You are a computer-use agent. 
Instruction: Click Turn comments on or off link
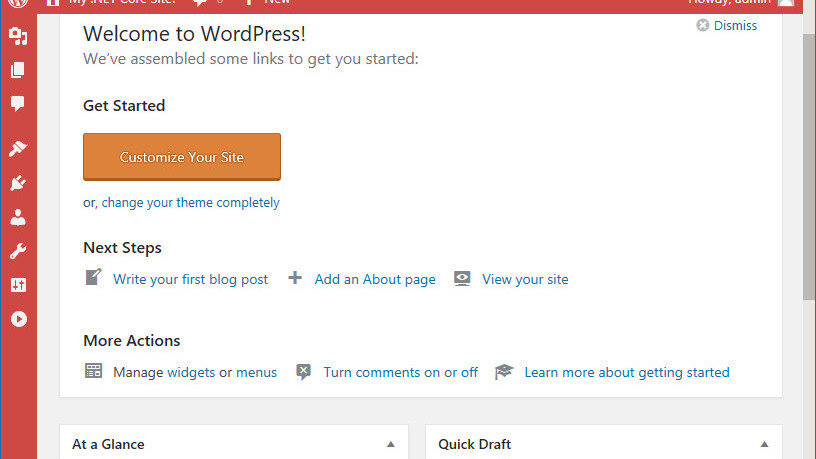click(400, 372)
